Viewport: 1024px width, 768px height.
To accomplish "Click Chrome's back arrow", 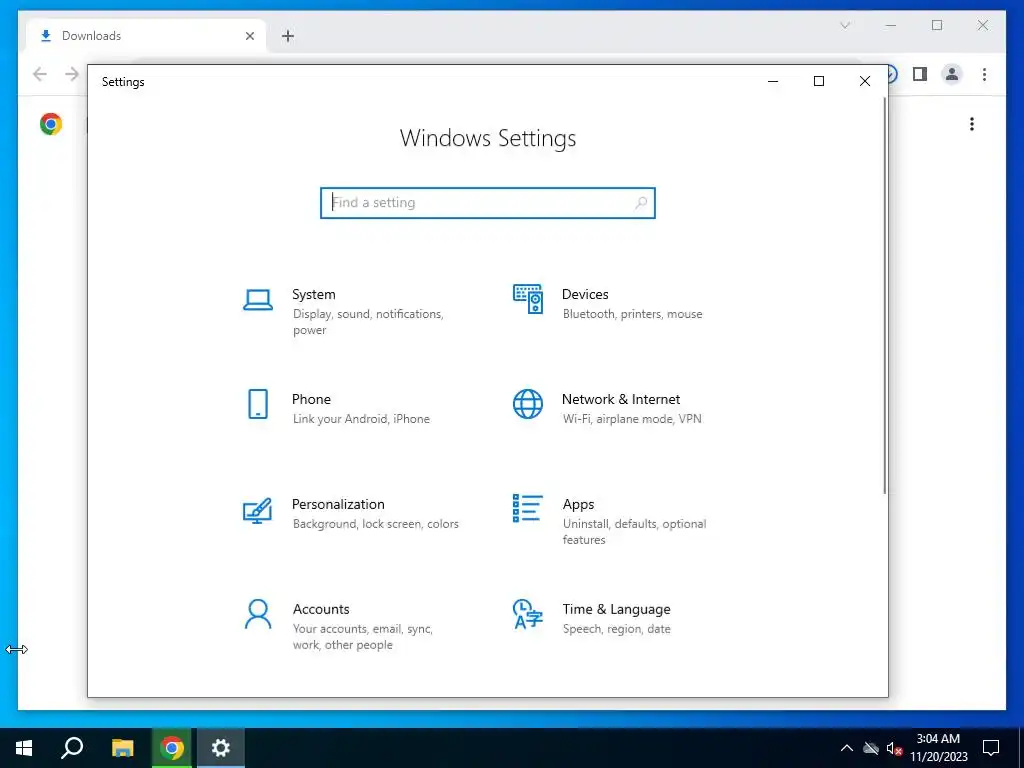I will (40, 74).
